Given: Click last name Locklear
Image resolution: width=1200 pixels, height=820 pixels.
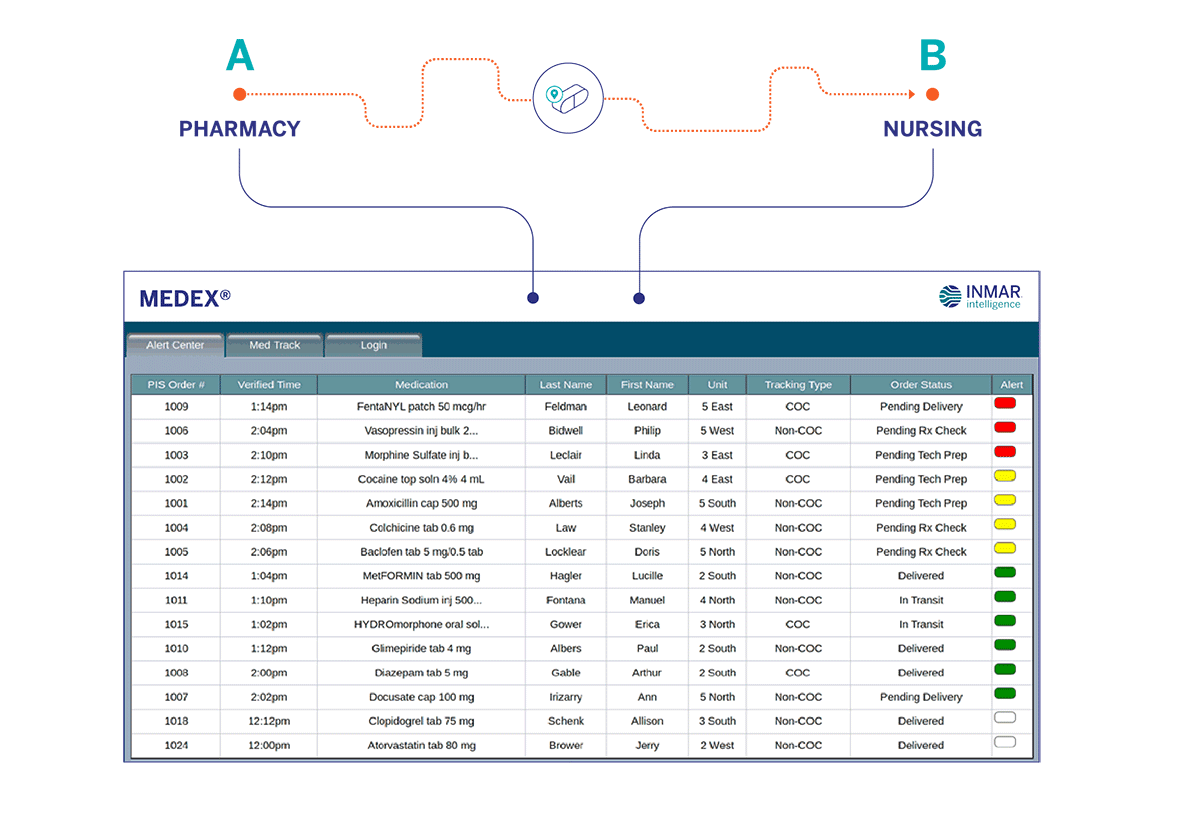Looking at the screenshot, I should (566, 552).
